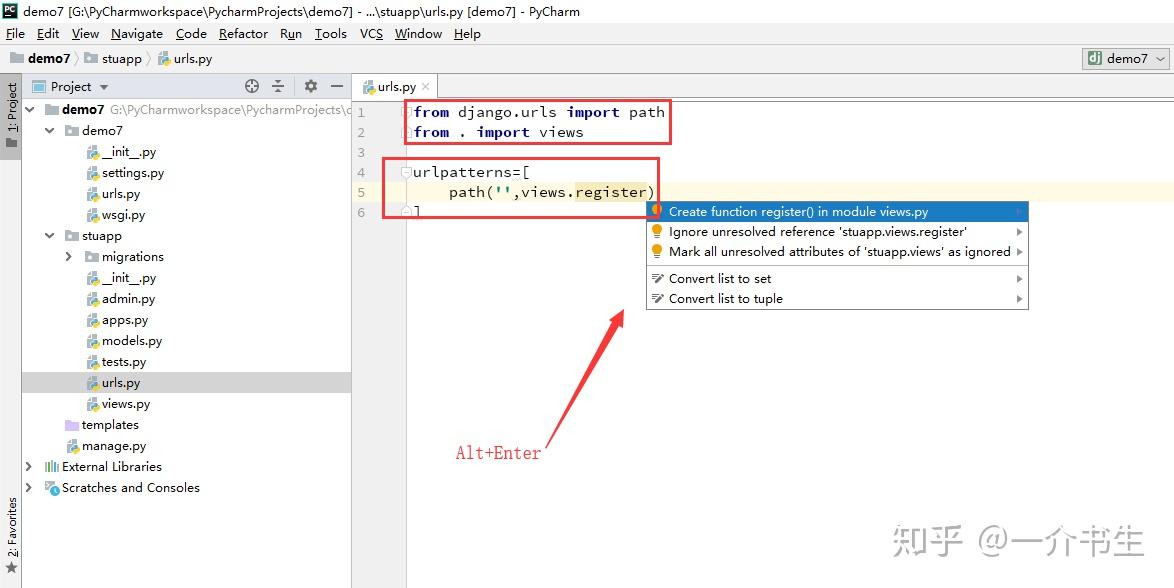Viewport: 1174px width, 588px height.
Task: Close the urls.py editor tab
Action: tap(426, 86)
